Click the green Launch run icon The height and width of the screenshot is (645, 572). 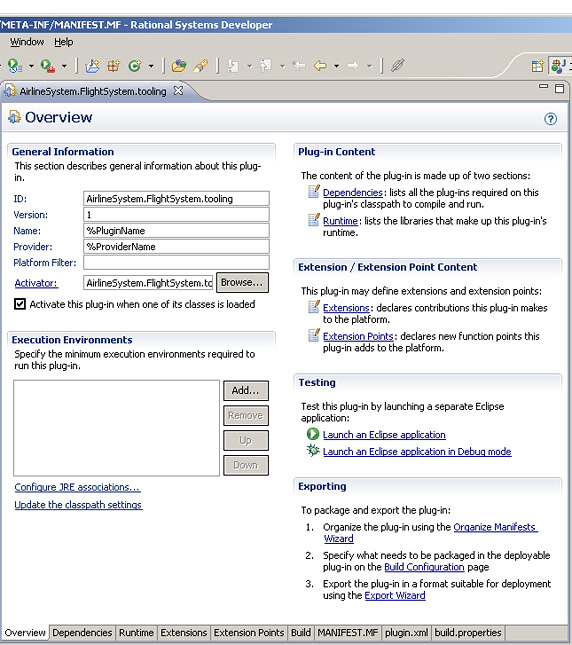pyautogui.click(x=313, y=434)
